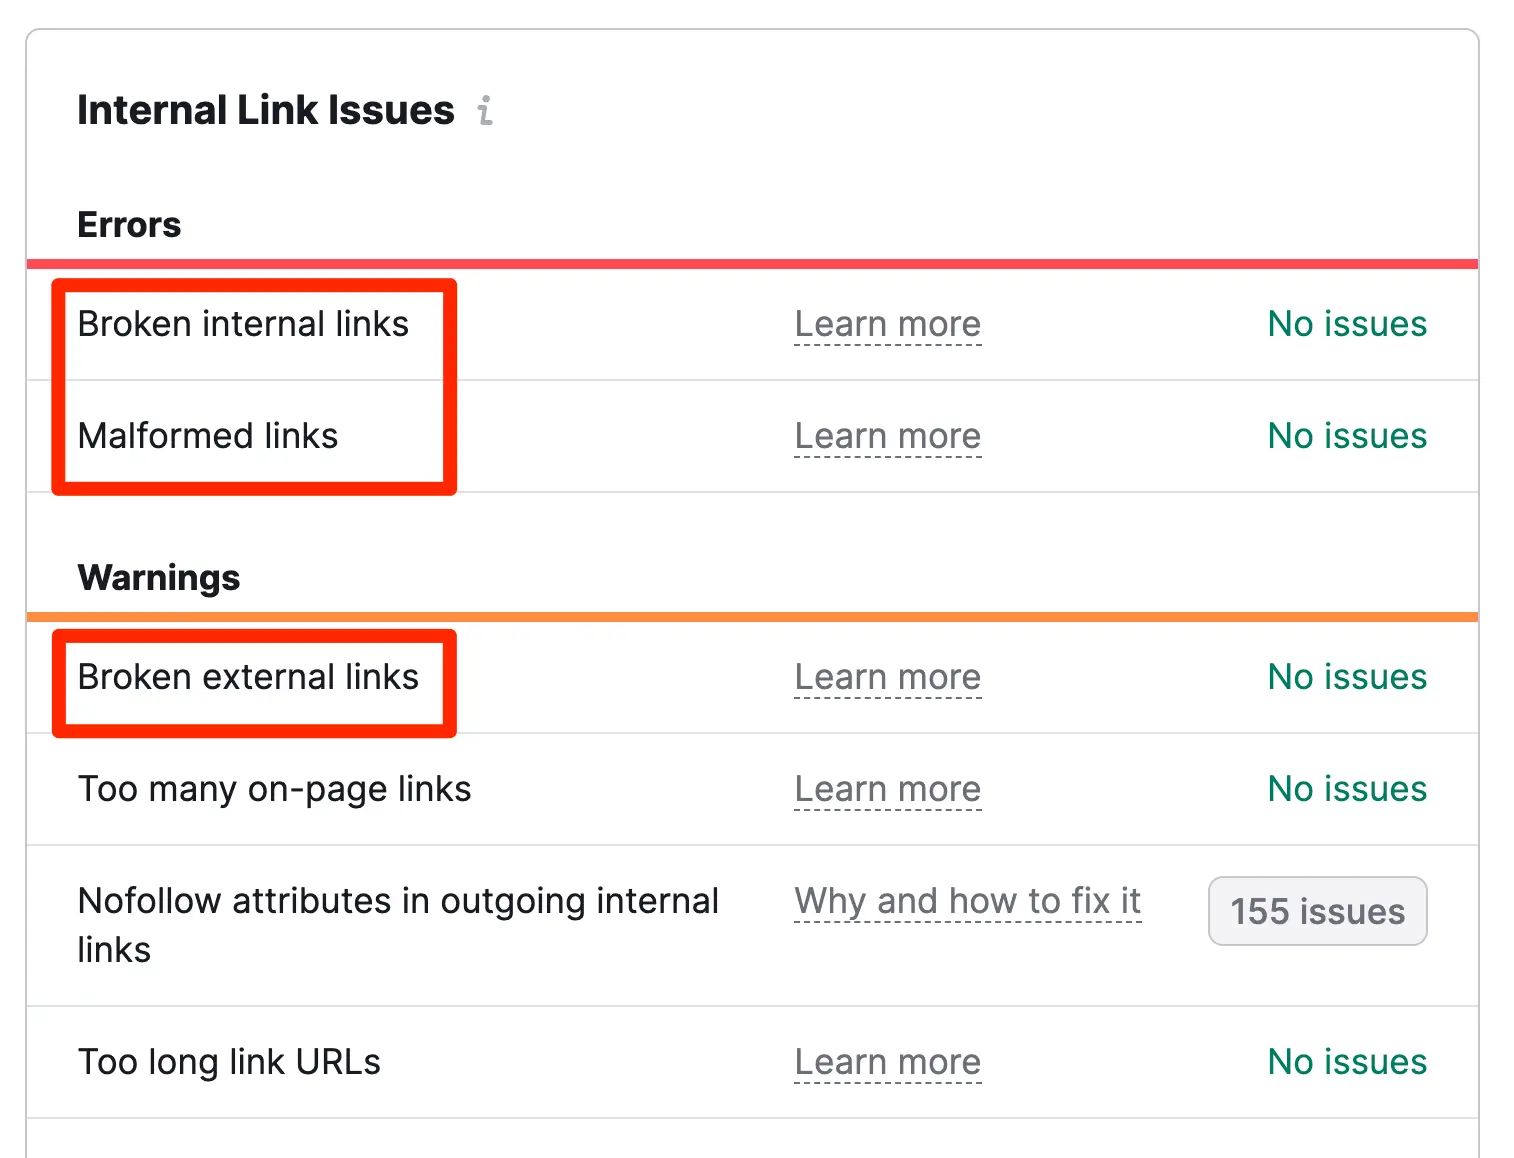Click No issues status for Too many on-page links
1514x1158 pixels.
1346,789
